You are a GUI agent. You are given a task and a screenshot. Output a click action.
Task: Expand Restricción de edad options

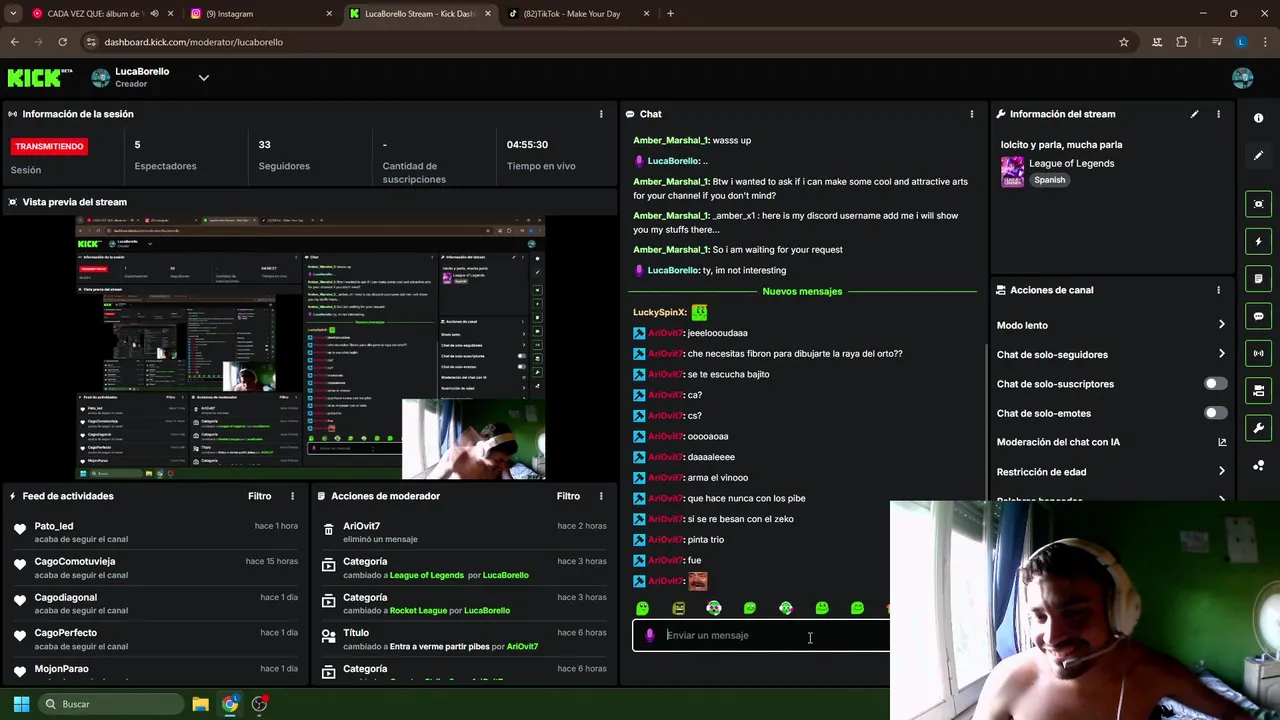point(1221,472)
